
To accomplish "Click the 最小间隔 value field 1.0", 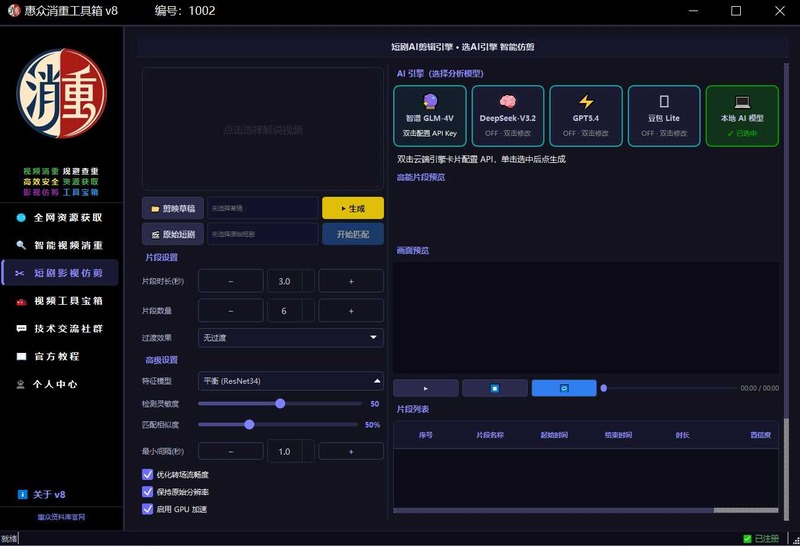I will (x=284, y=452).
